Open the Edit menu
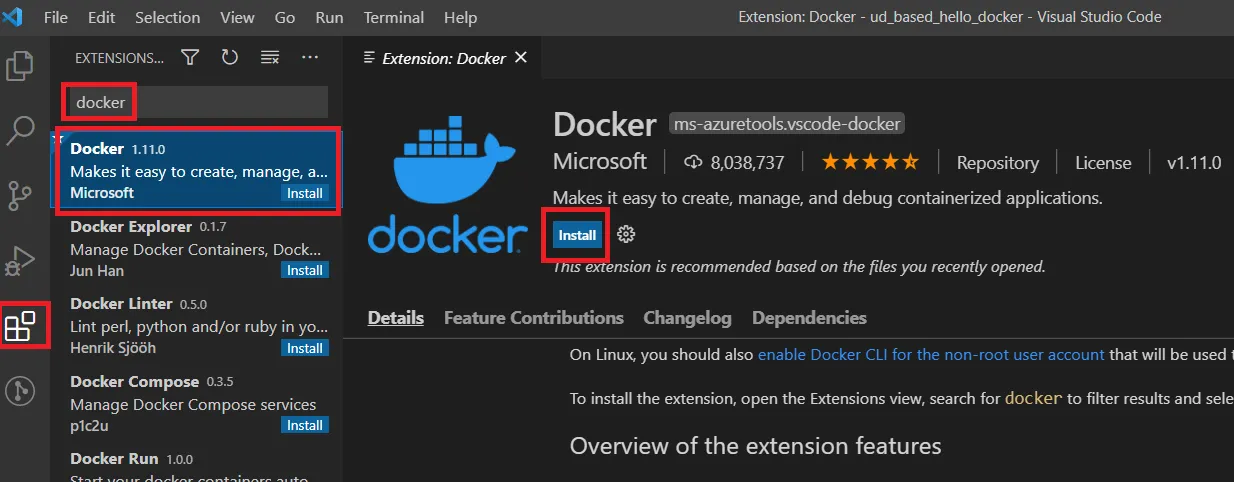The height and width of the screenshot is (482, 1234). pos(101,18)
